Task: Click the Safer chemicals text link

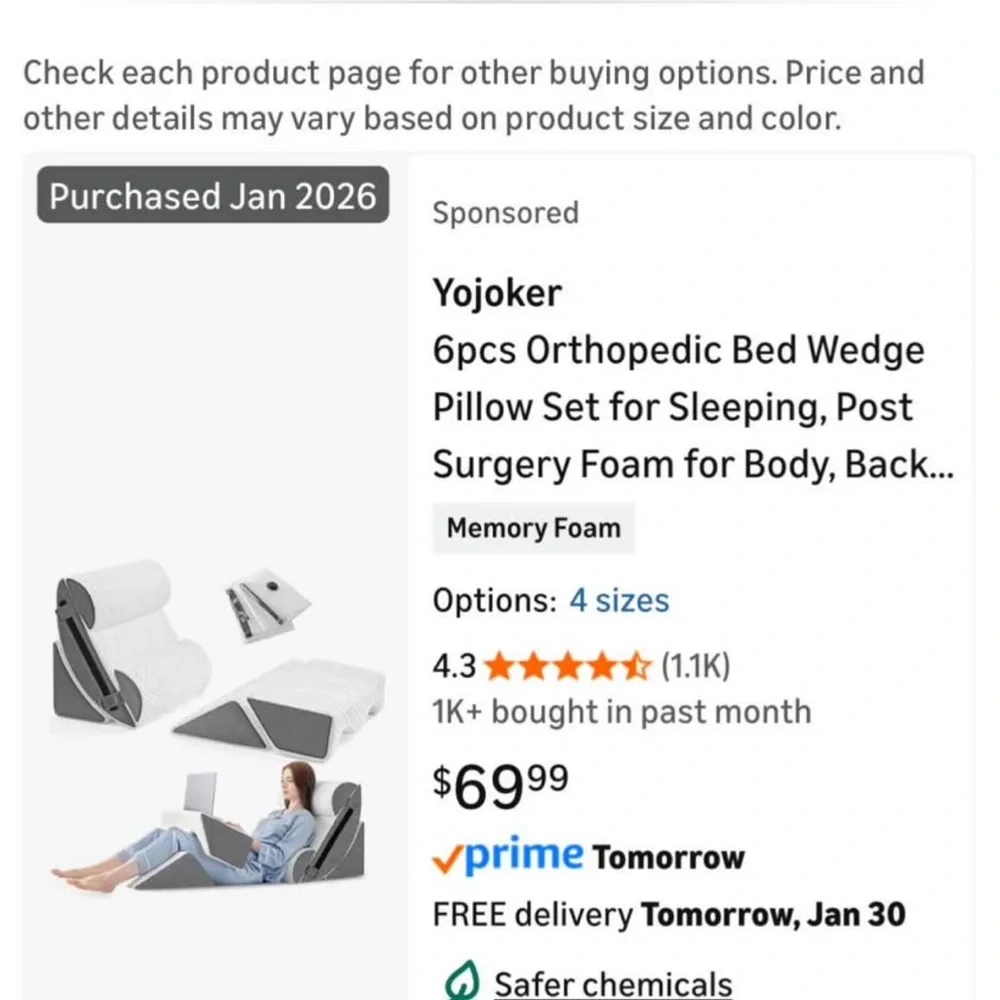Action: tap(613, 984)
